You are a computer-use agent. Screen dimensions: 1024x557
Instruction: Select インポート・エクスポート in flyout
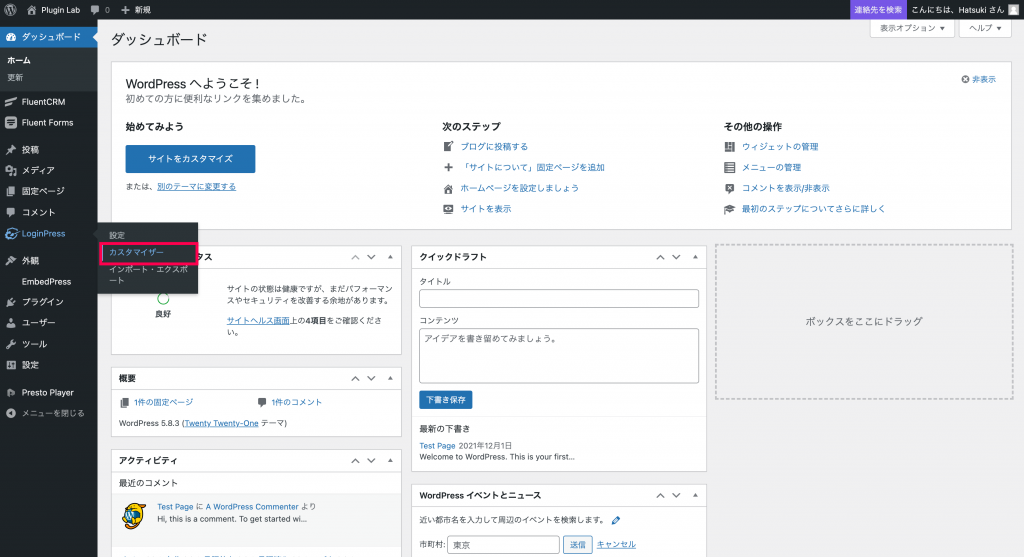pos(148,275)
